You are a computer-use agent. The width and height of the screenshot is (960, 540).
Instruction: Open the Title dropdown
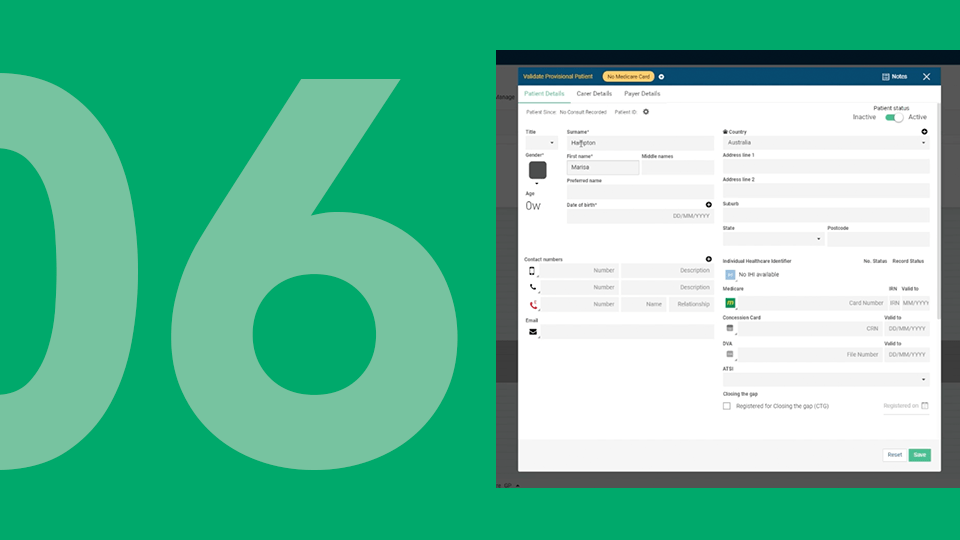click(541, 143)
